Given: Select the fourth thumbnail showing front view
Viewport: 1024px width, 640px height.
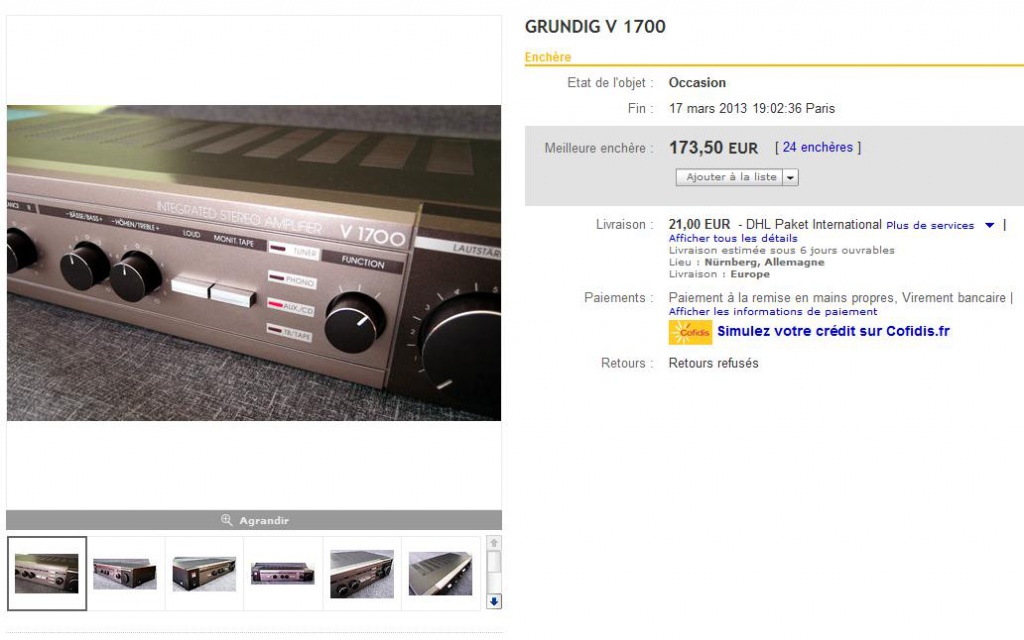Looking at the screenshot, I should click(283, 573).
